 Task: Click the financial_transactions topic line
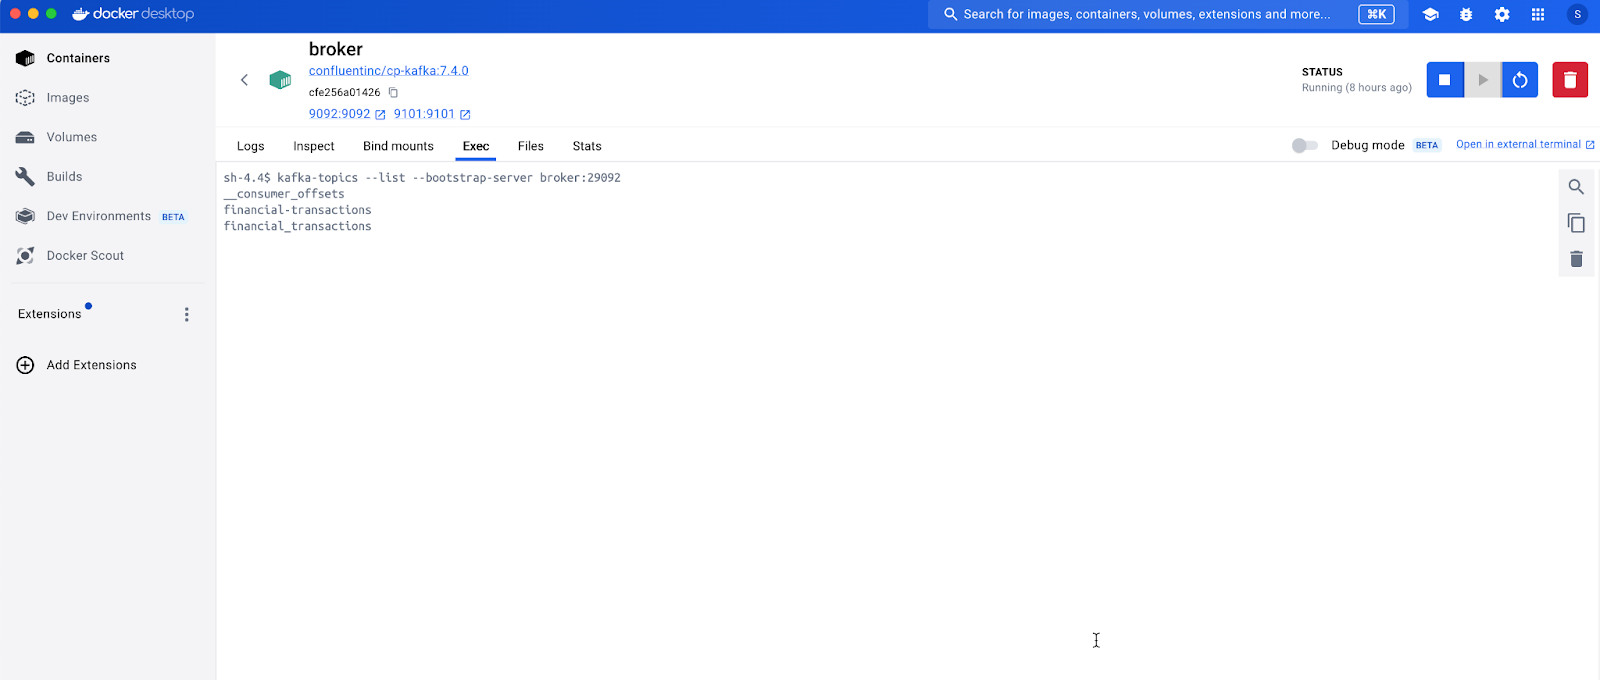tap(298, 226)
